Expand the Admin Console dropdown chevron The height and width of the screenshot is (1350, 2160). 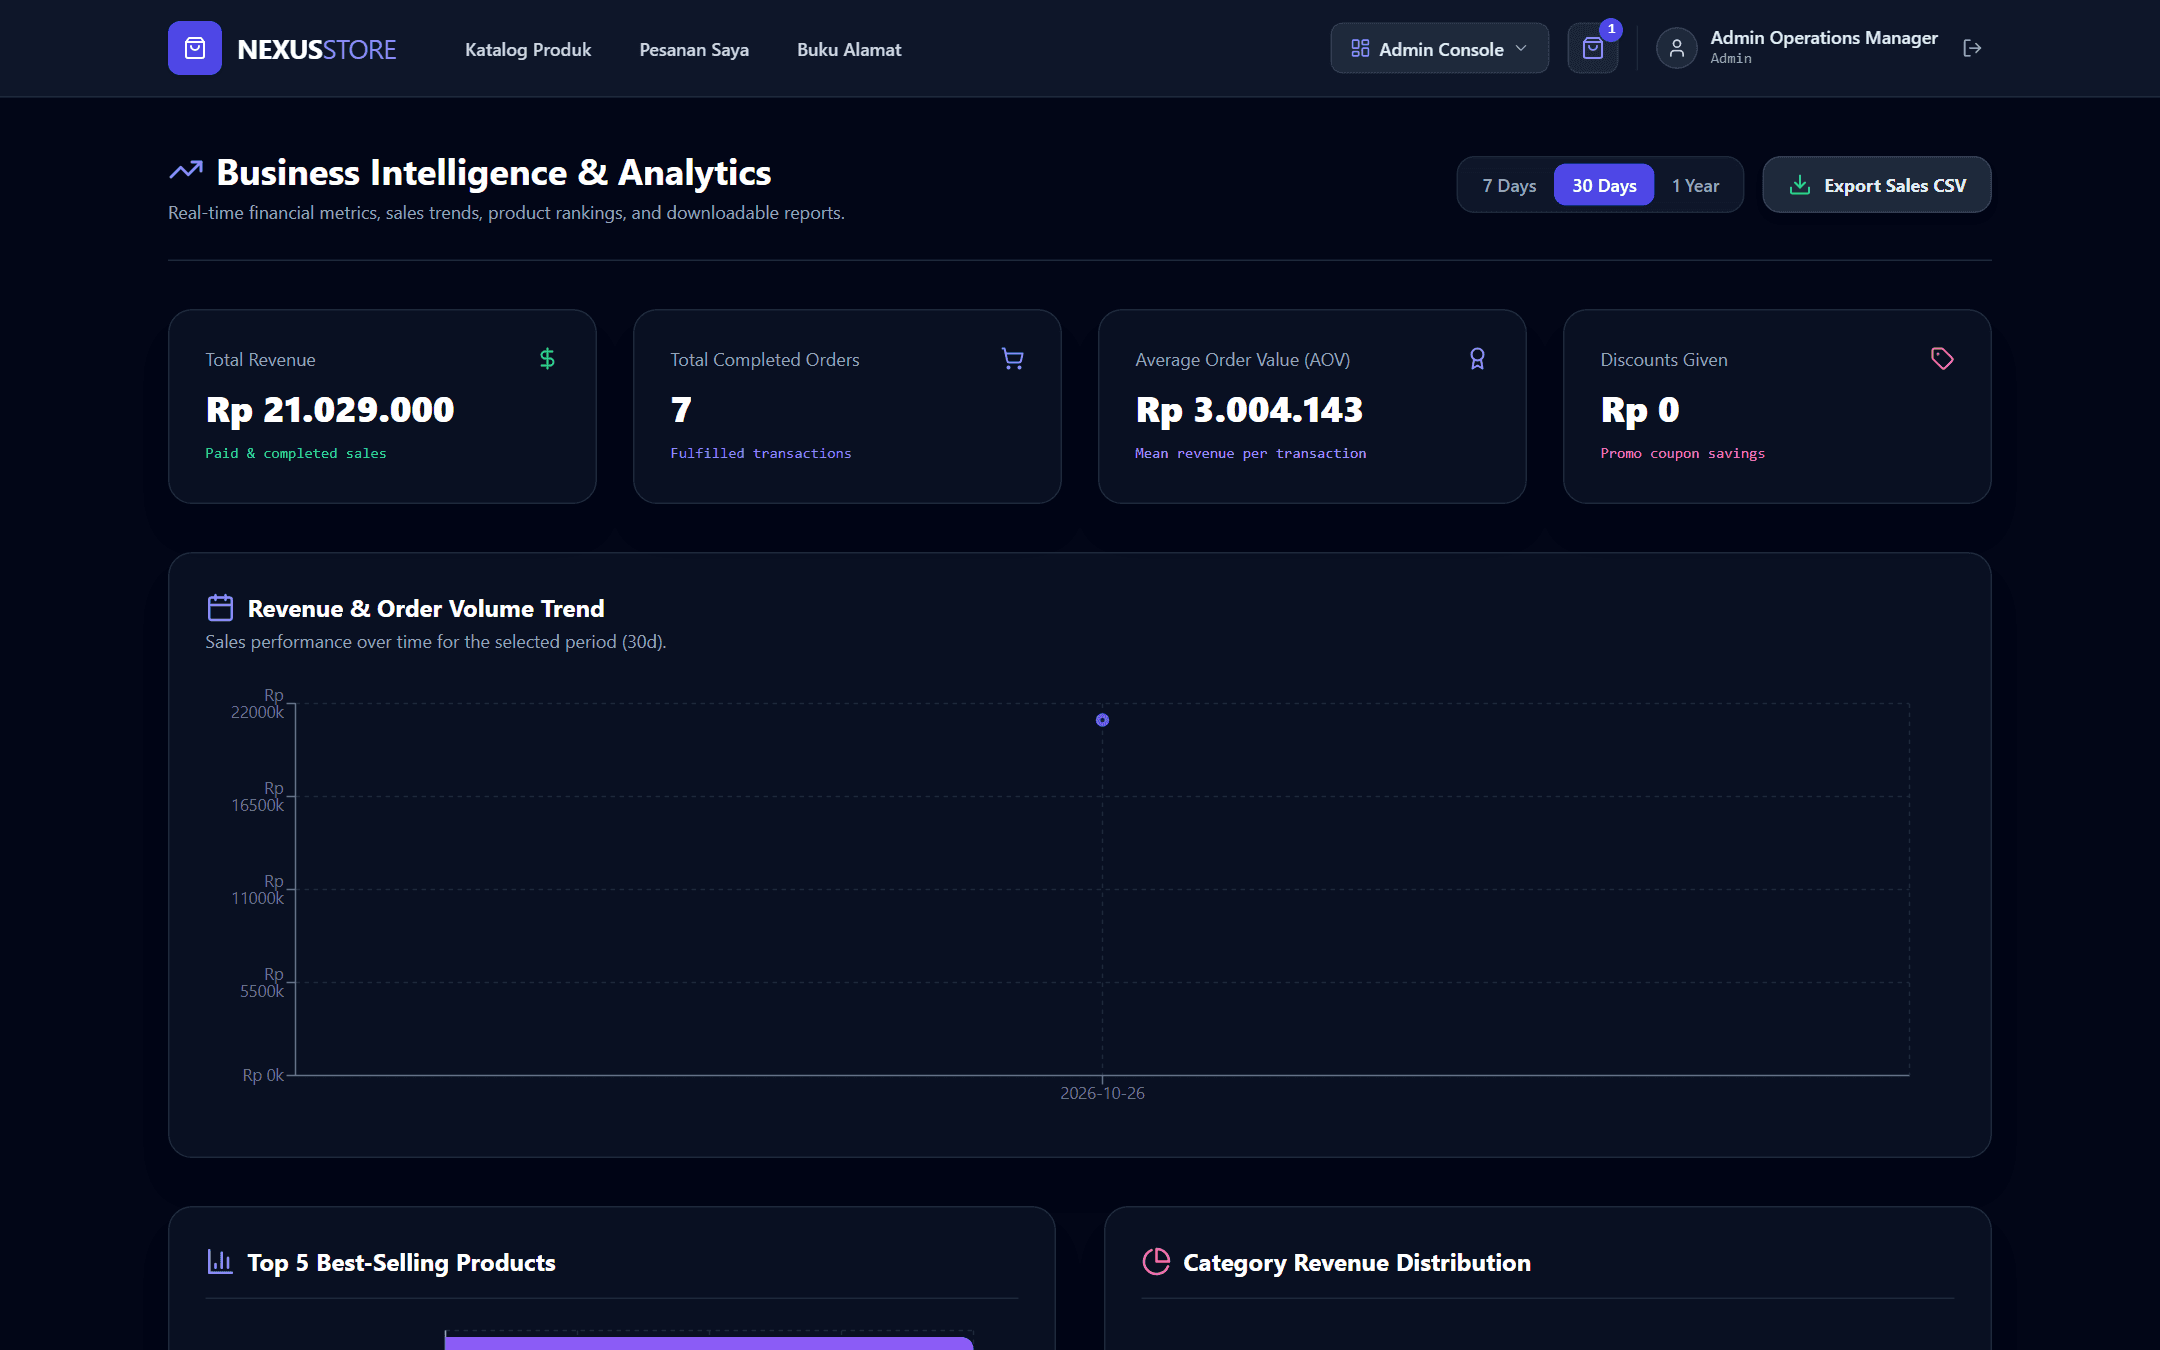click(x=1521, y=48)
